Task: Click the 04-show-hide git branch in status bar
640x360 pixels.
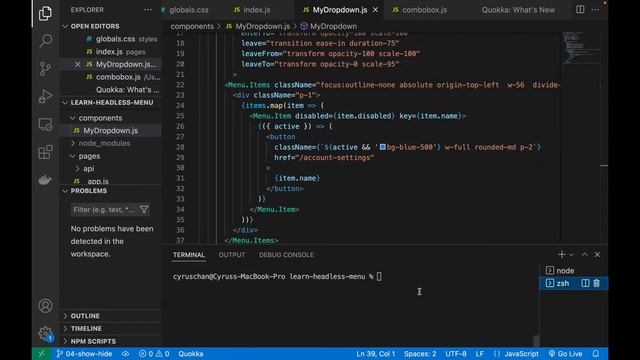Action: (x=84, y=354)
